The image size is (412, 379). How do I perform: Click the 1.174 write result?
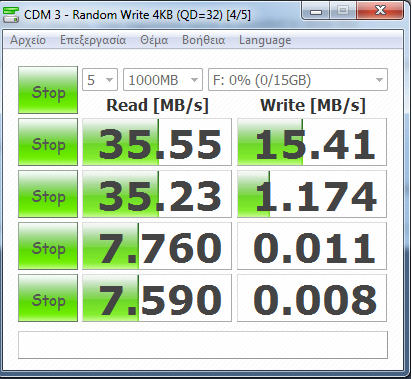click(312, 194)
